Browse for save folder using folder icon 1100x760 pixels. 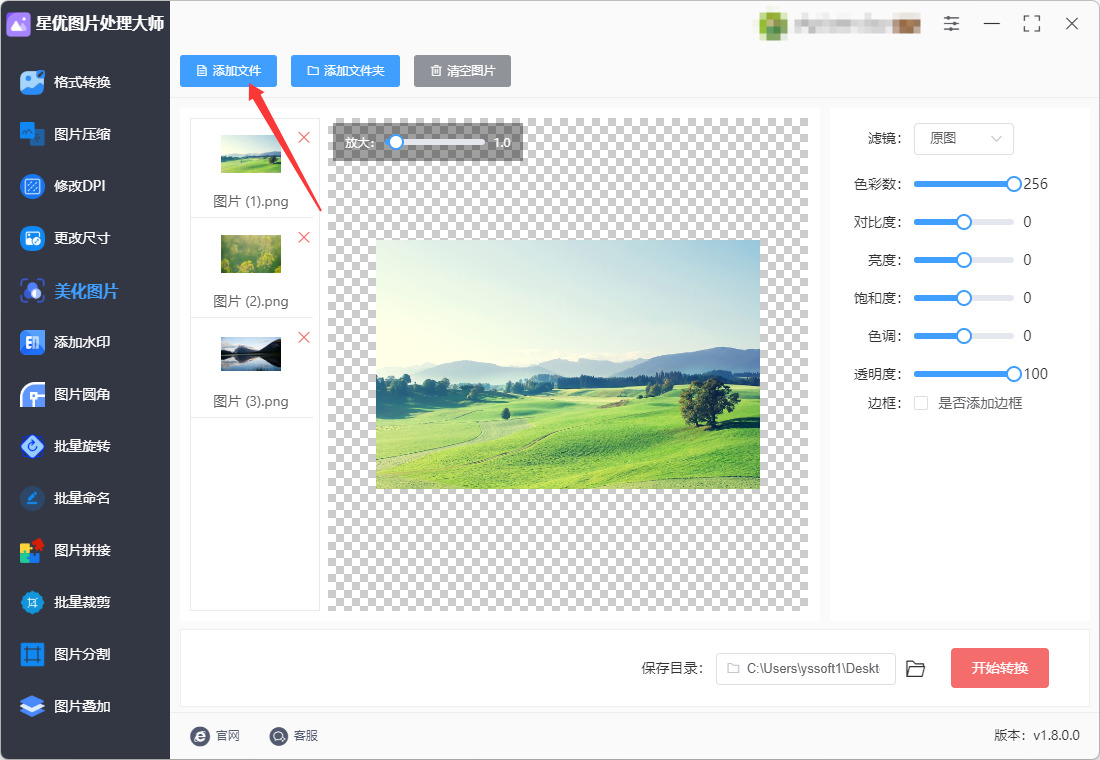click(915, 669)
